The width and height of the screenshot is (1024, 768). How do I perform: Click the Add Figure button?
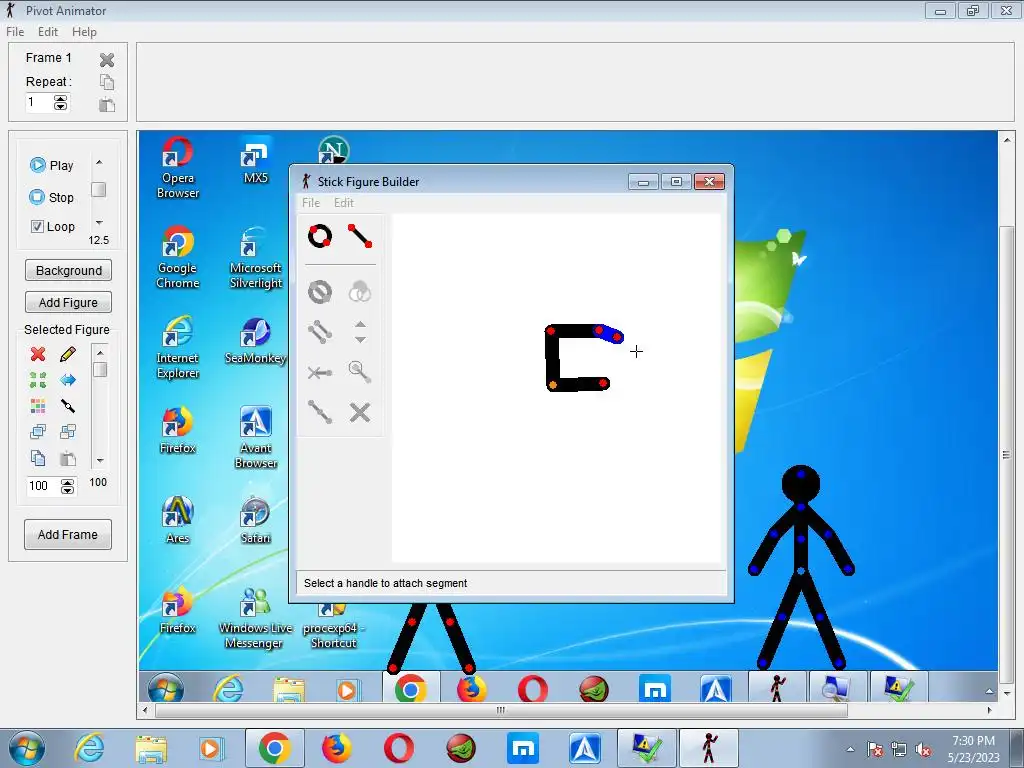[x=69, y=302]
